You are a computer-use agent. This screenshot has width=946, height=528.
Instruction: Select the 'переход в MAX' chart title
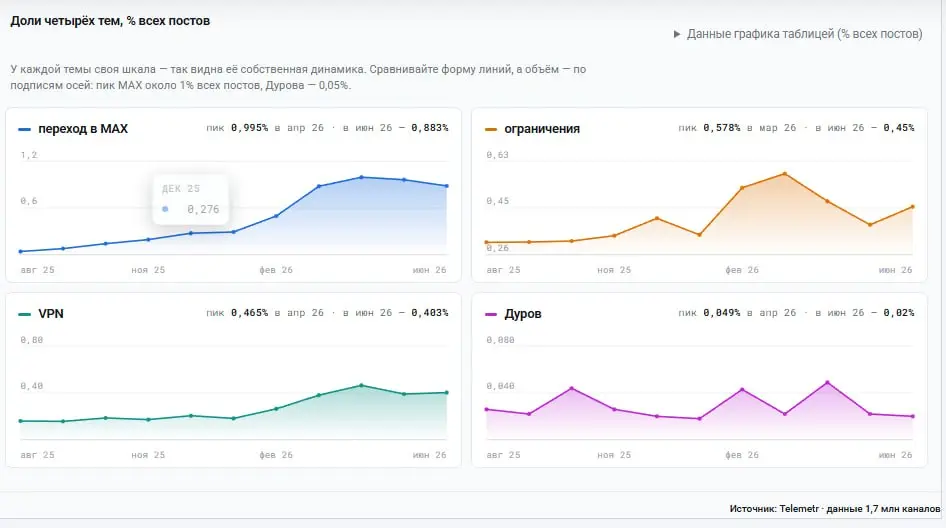(x=83, y=129)
